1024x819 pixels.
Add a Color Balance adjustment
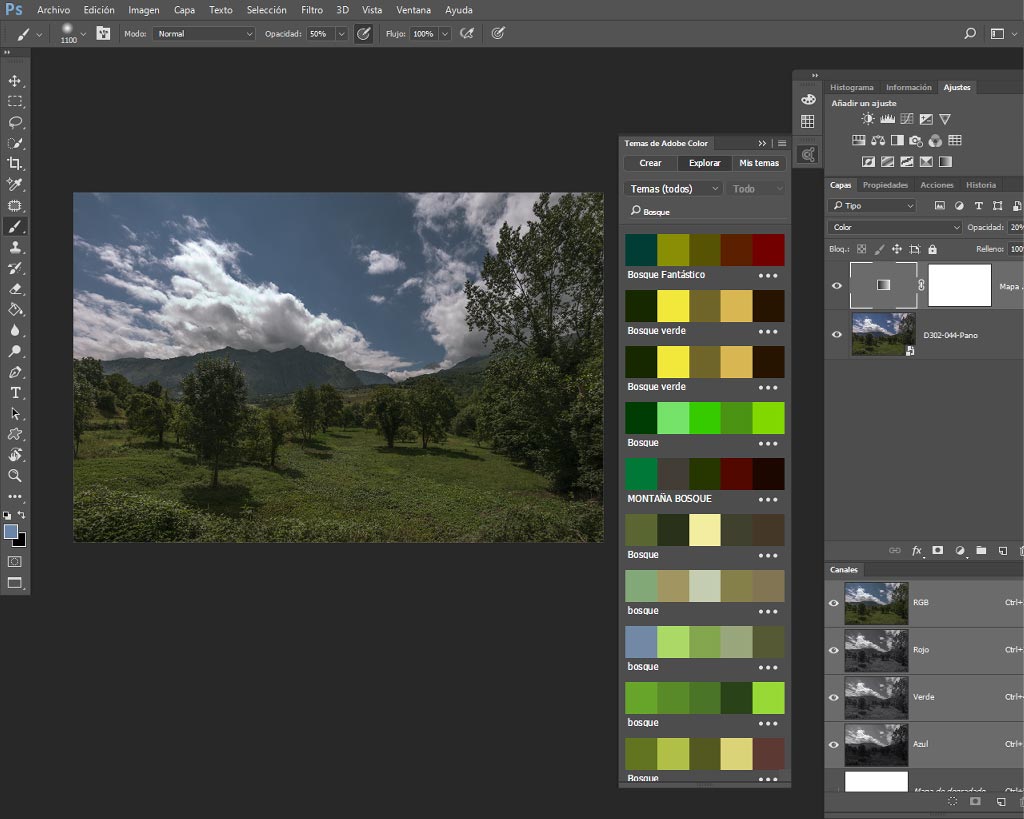878,140
